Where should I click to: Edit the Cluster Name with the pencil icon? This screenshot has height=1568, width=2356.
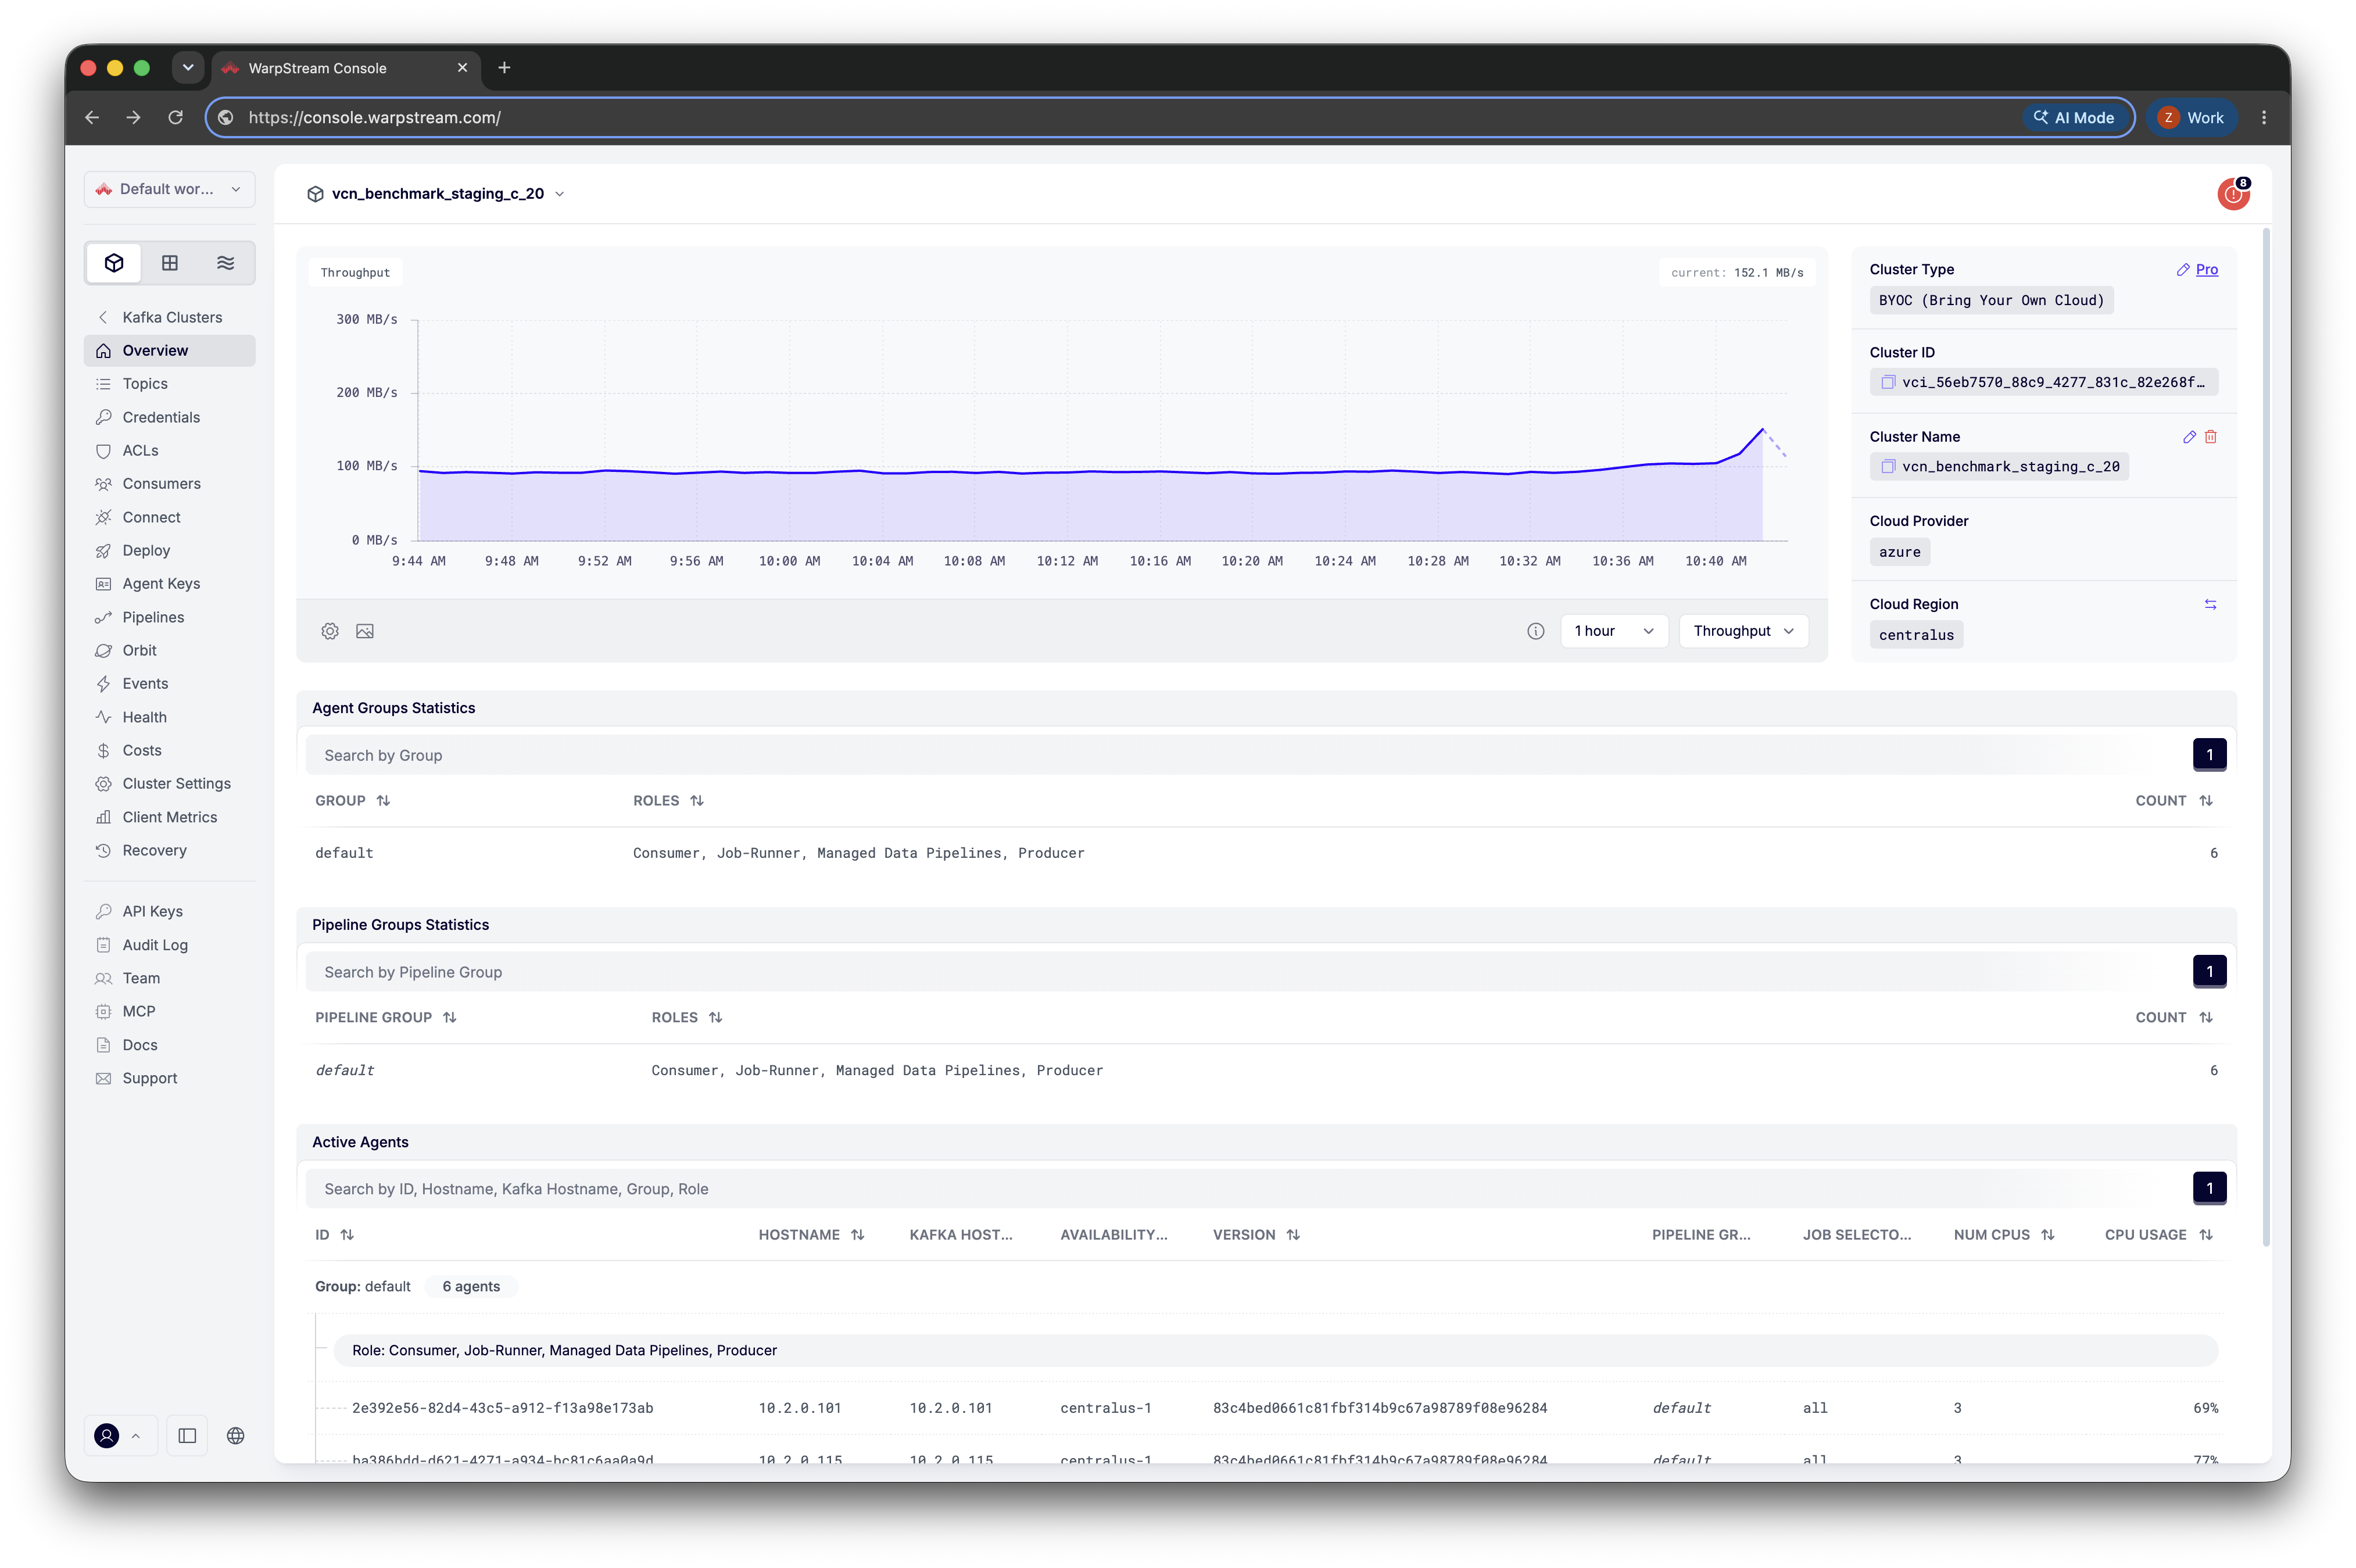tap(2189, 437)
